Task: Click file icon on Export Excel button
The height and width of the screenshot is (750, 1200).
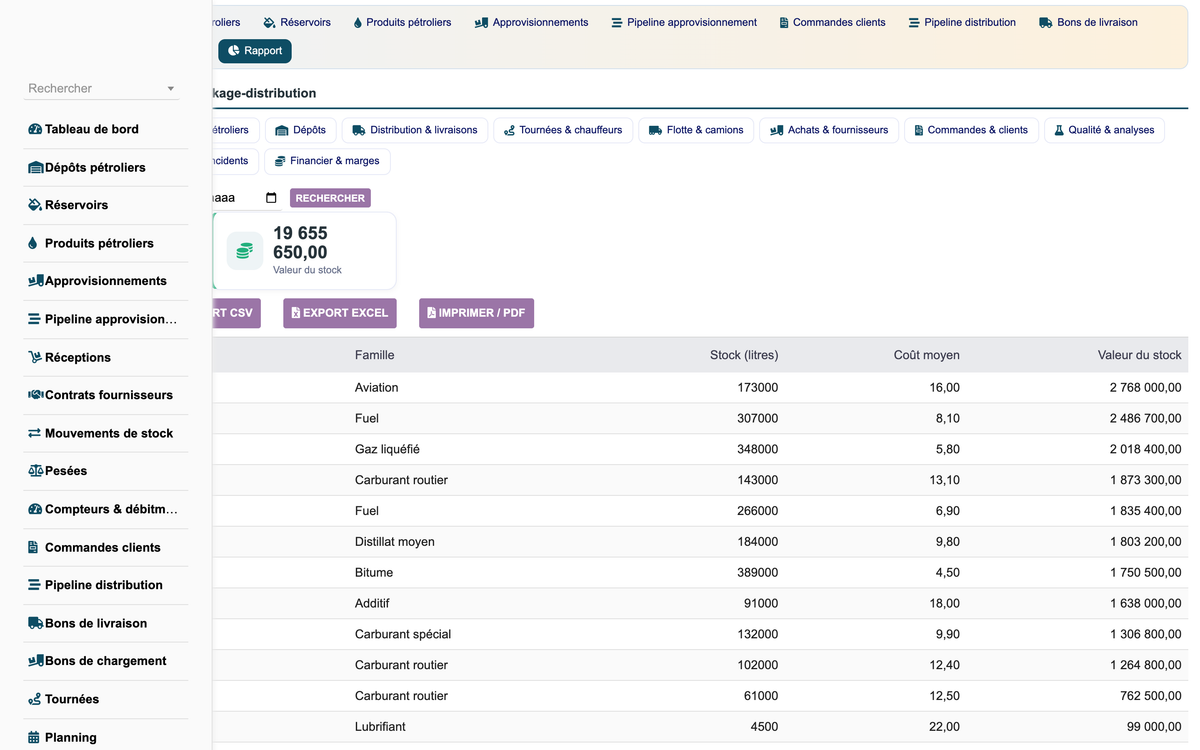Action: pyautogui.click(x=295, y=313)
